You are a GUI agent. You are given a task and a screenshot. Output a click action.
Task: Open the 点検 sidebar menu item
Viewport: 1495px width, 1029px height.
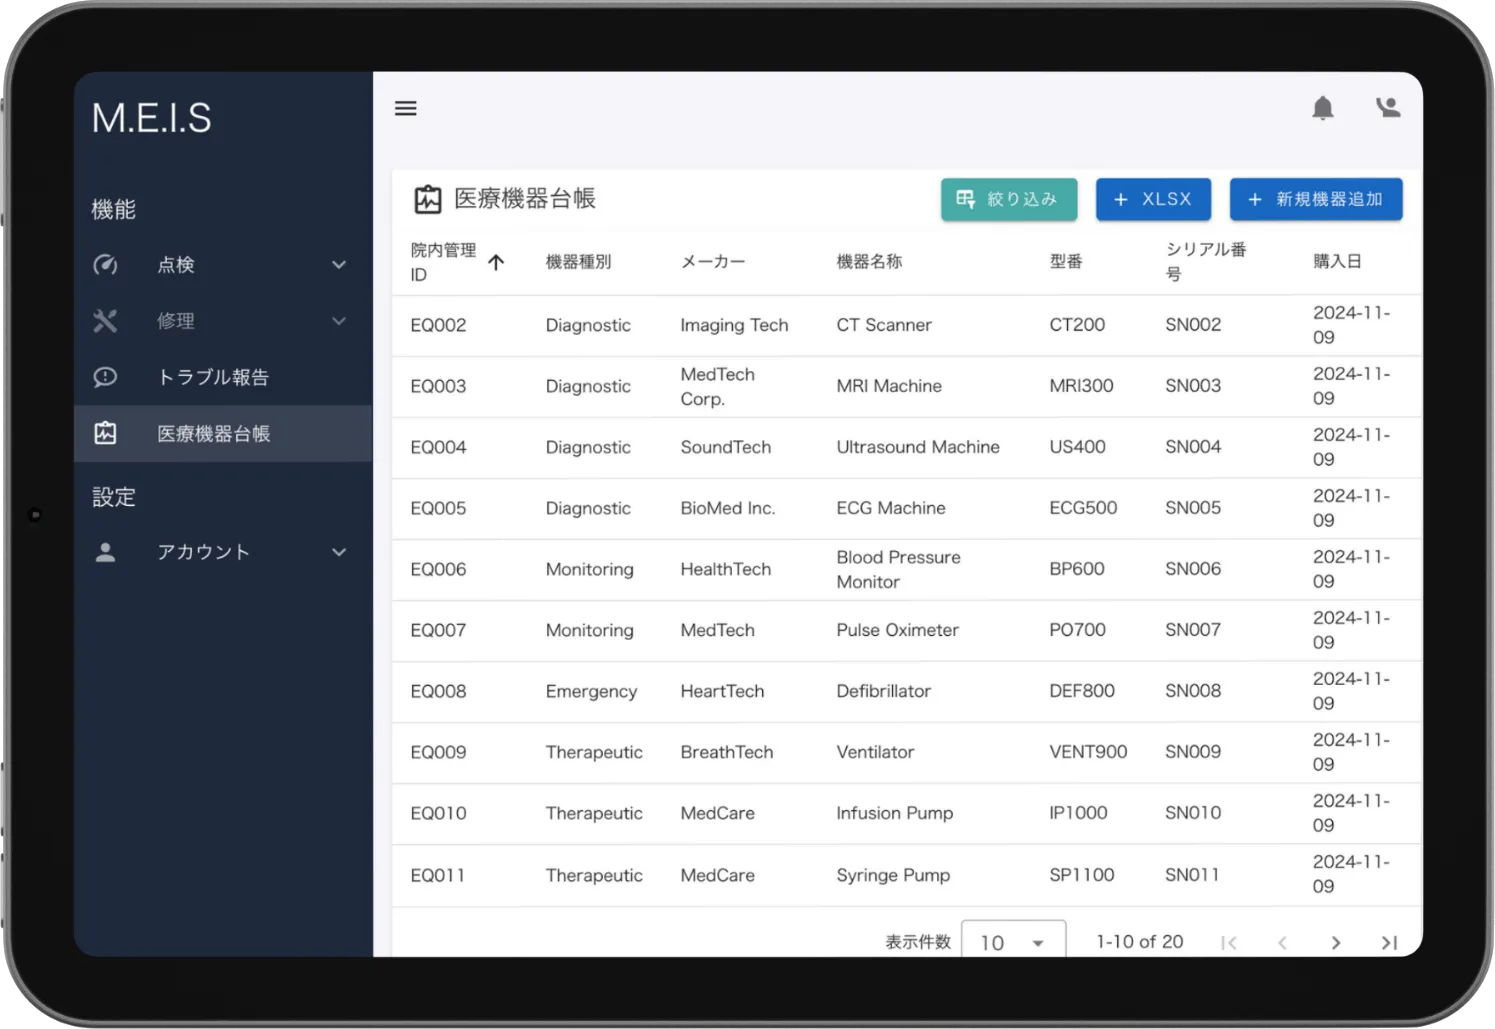223,265
